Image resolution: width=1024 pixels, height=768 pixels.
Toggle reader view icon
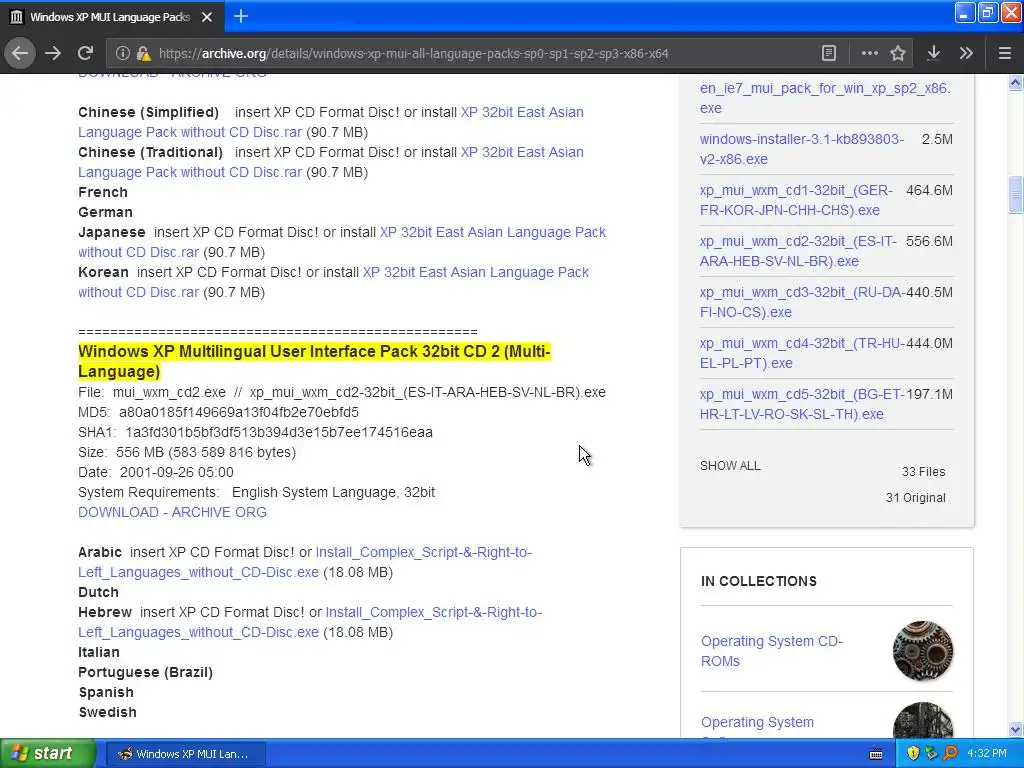(828, 53)
